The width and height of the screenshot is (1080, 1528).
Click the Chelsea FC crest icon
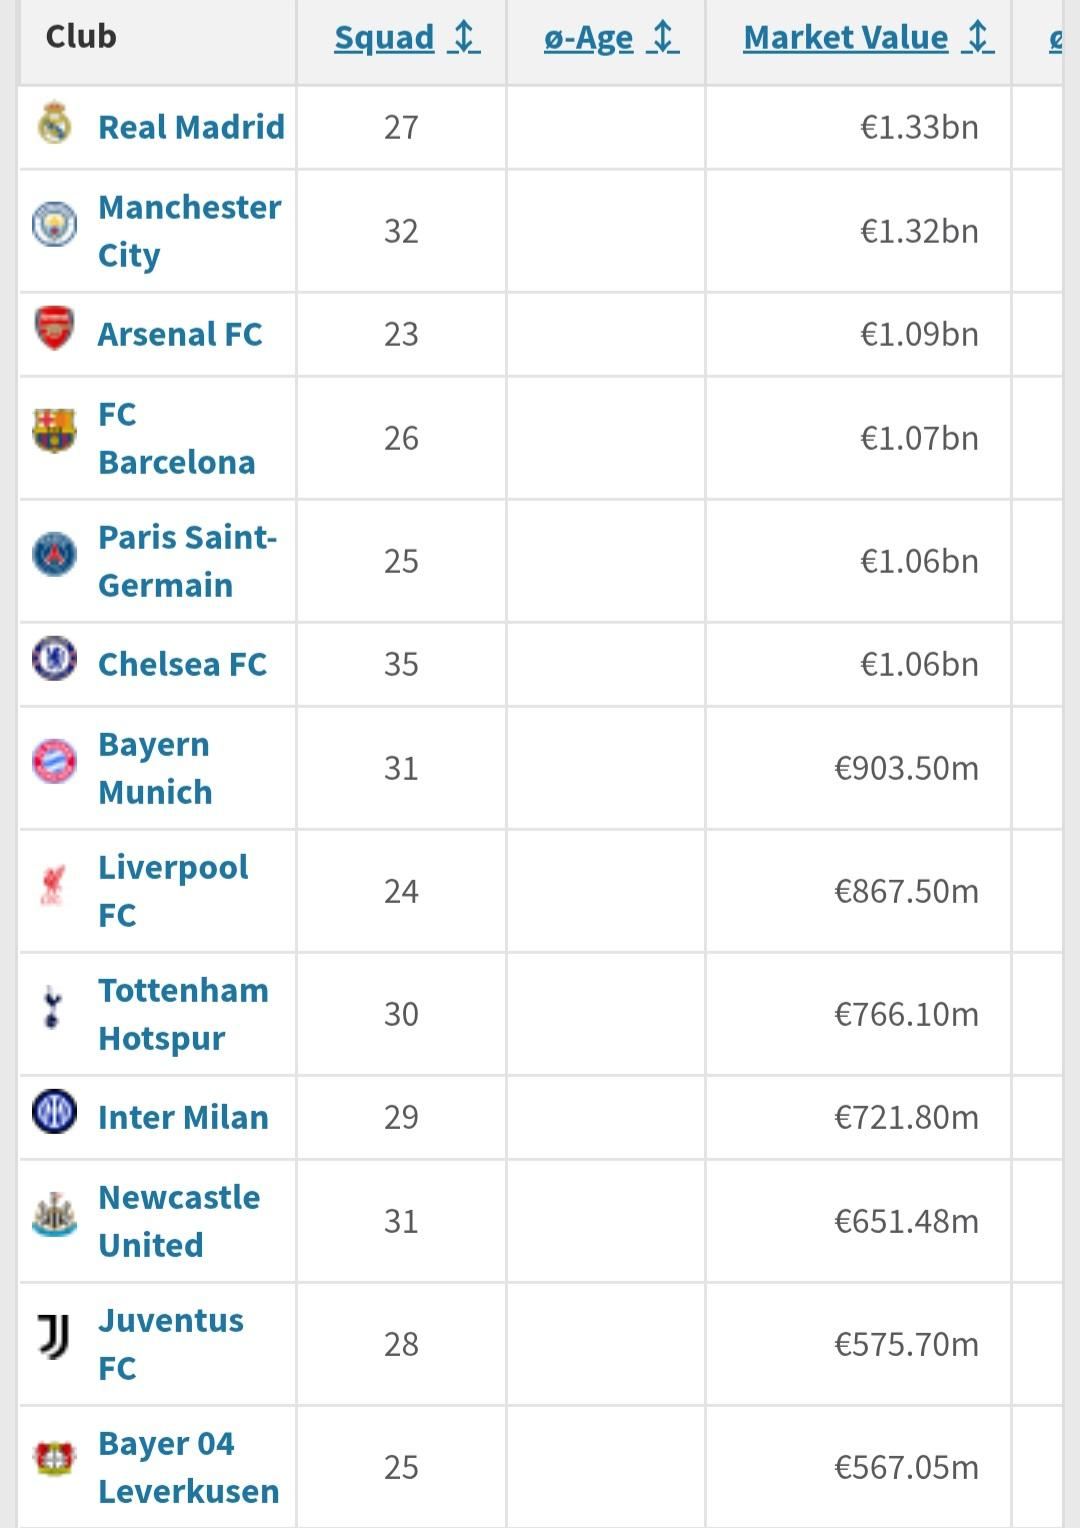tap(54, 659)
